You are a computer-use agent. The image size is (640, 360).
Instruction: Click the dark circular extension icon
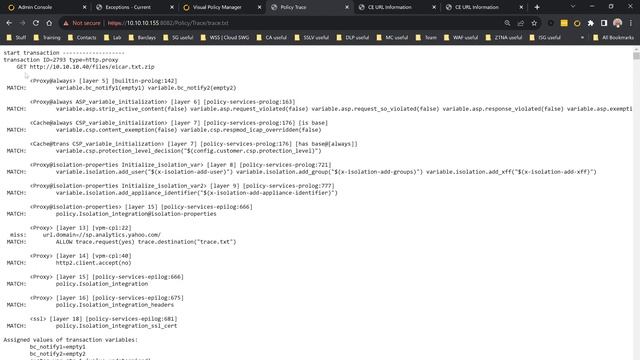click(x=551, y=23)
